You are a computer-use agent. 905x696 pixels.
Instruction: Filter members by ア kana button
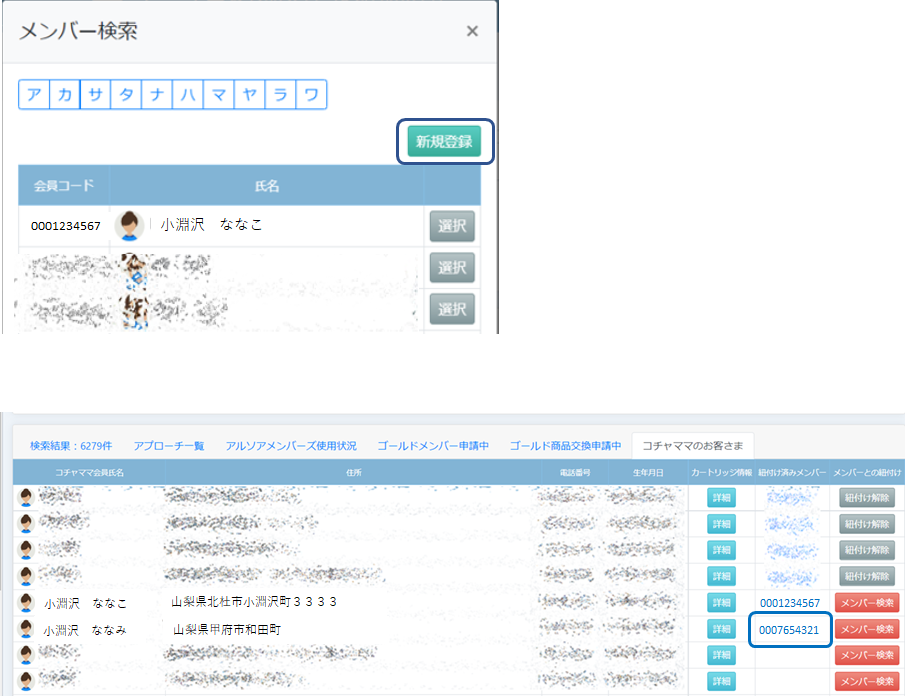point(34,95)
